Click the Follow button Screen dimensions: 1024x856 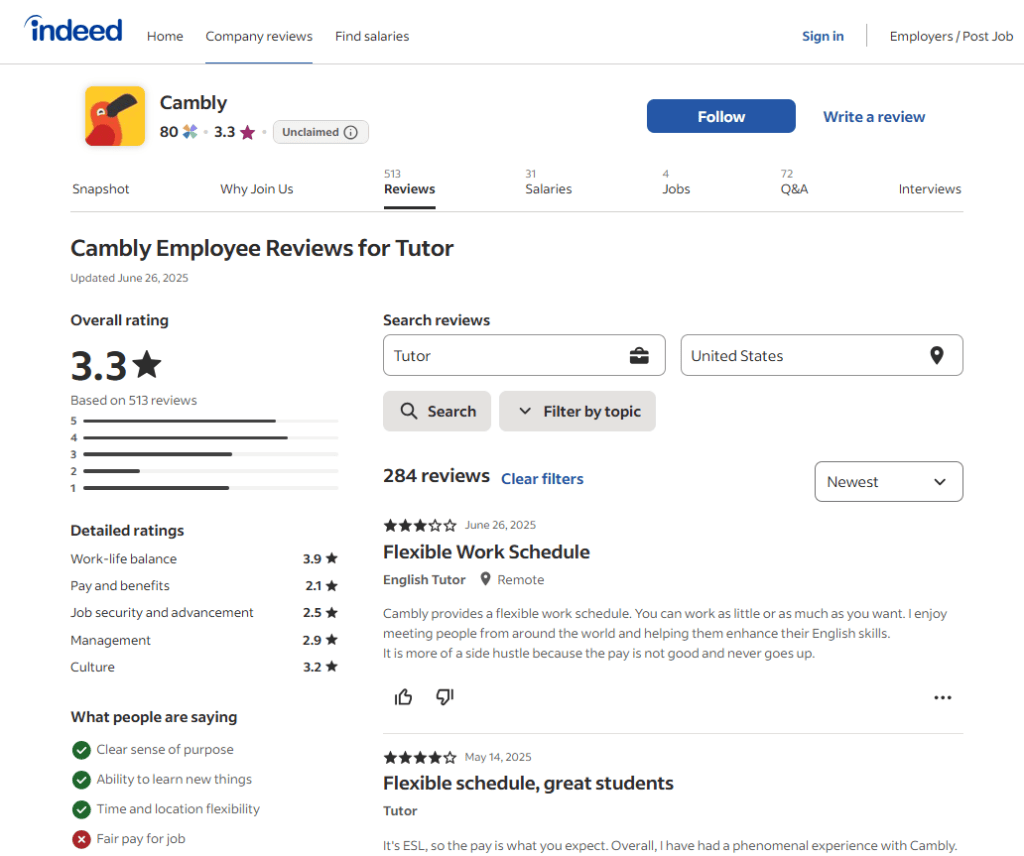click(721, 117)
